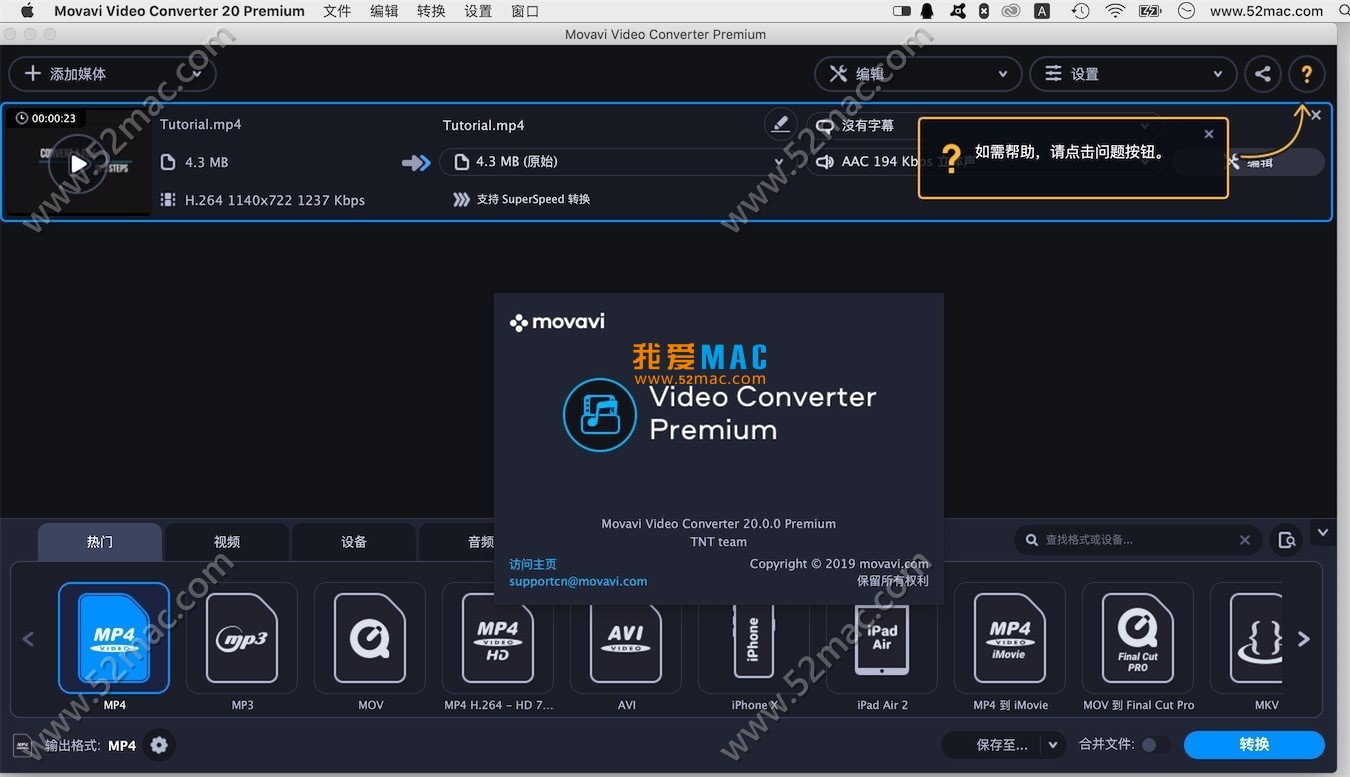Click the supportcn@movavi.com email link

click(x=578, y=581)
